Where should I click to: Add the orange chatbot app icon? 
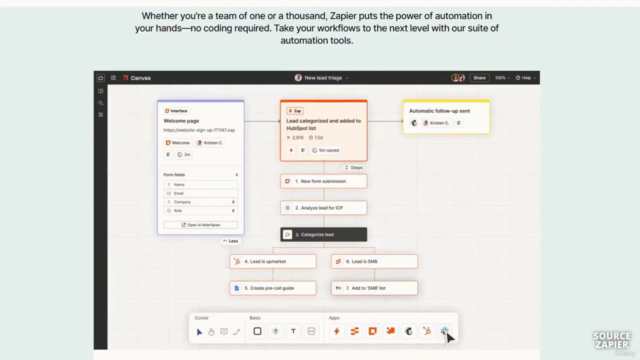(391, 331)
